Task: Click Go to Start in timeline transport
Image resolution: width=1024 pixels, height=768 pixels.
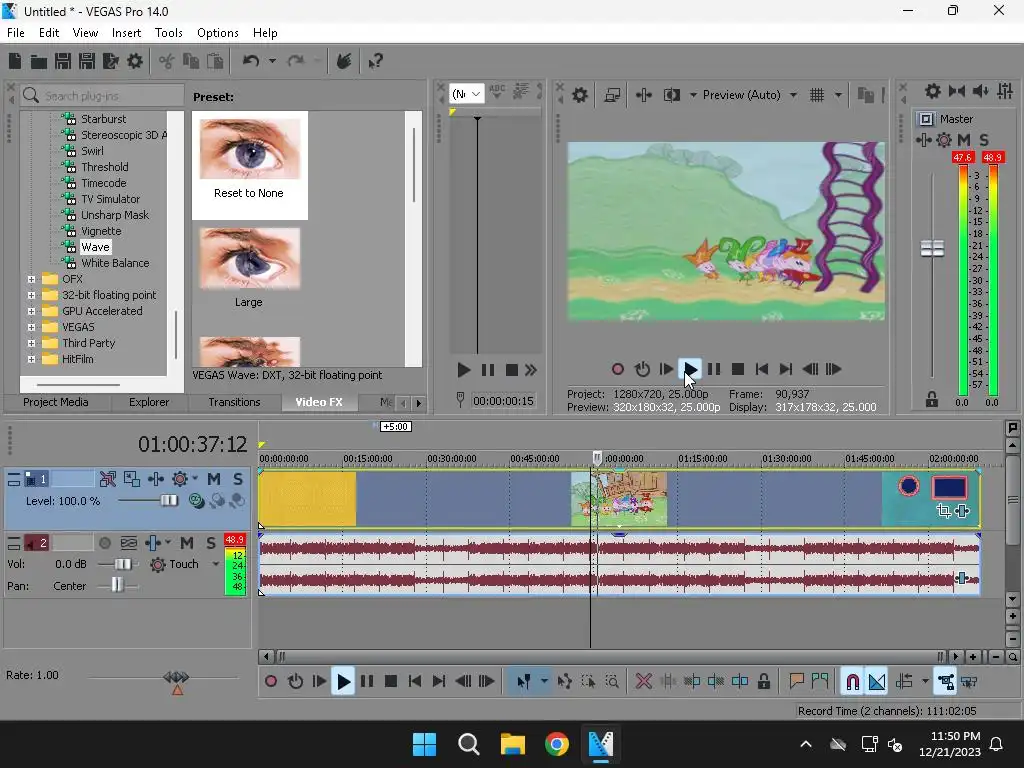Action: (x=415, y=682)
